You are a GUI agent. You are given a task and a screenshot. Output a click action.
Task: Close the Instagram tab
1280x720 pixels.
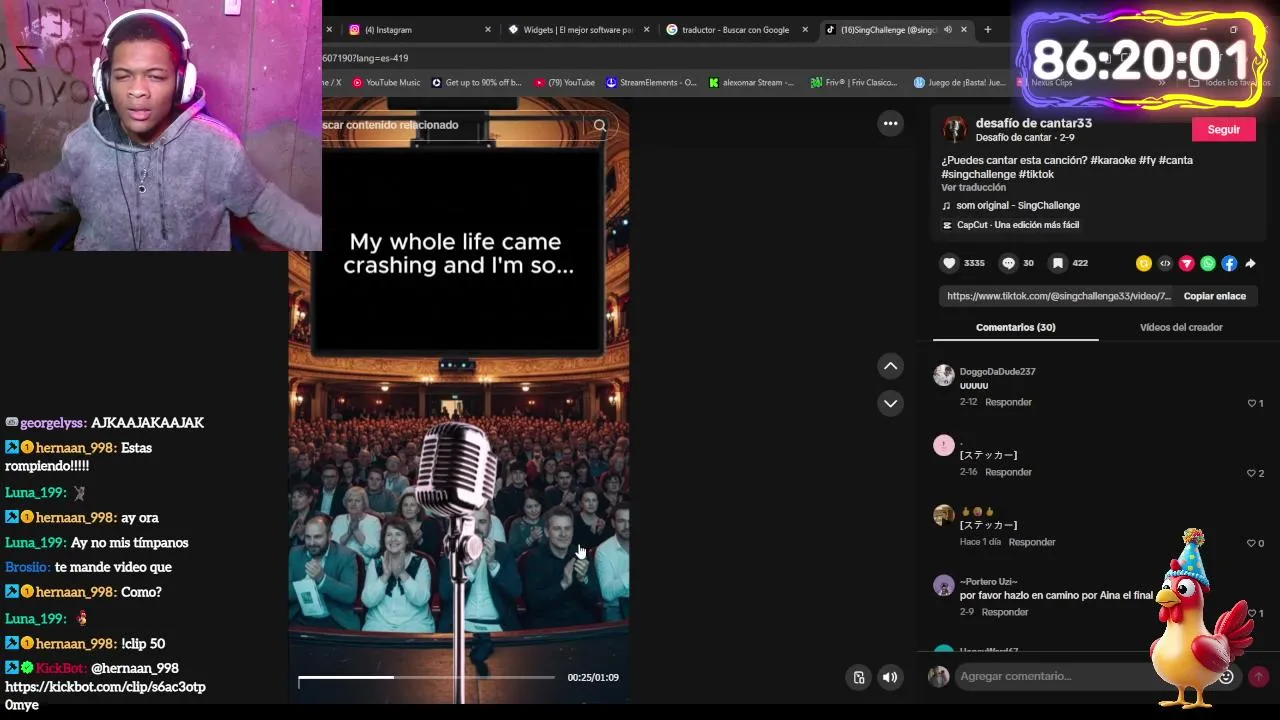coord(488,30)
